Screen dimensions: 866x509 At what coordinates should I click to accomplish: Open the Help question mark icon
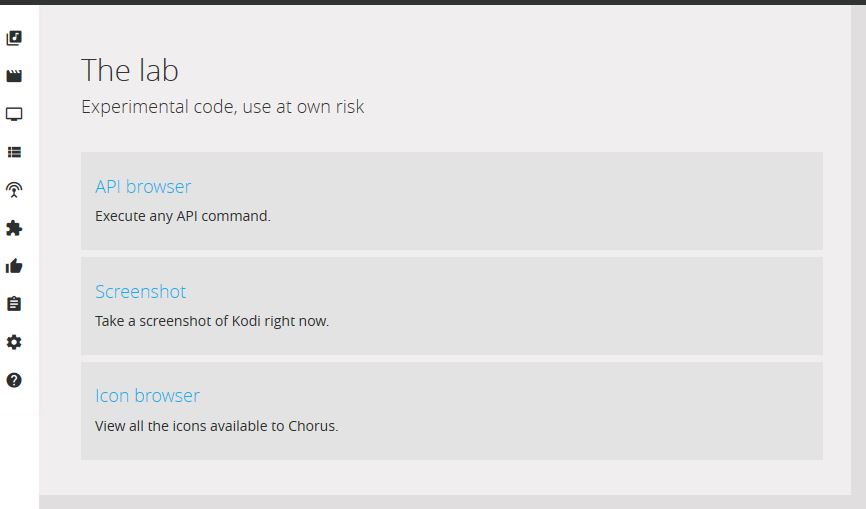(x=14, y=380)
